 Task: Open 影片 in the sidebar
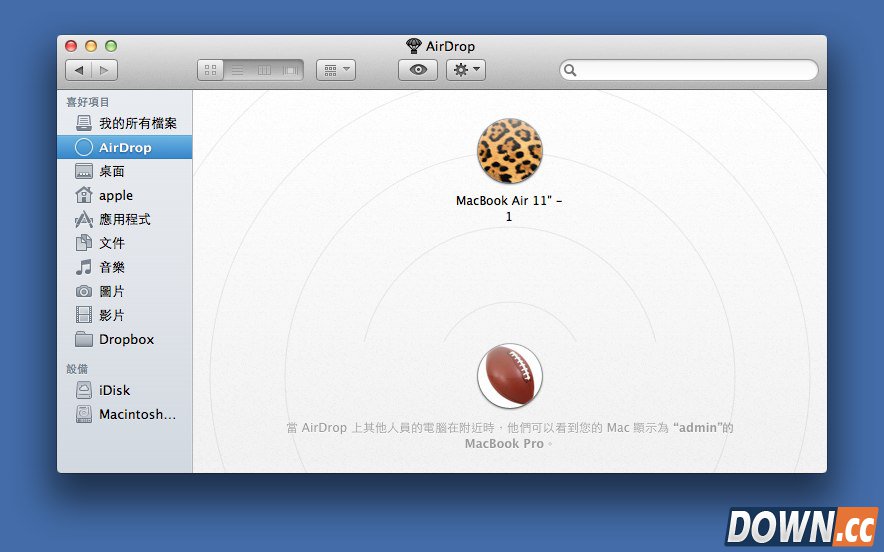(x=125, y=315)
